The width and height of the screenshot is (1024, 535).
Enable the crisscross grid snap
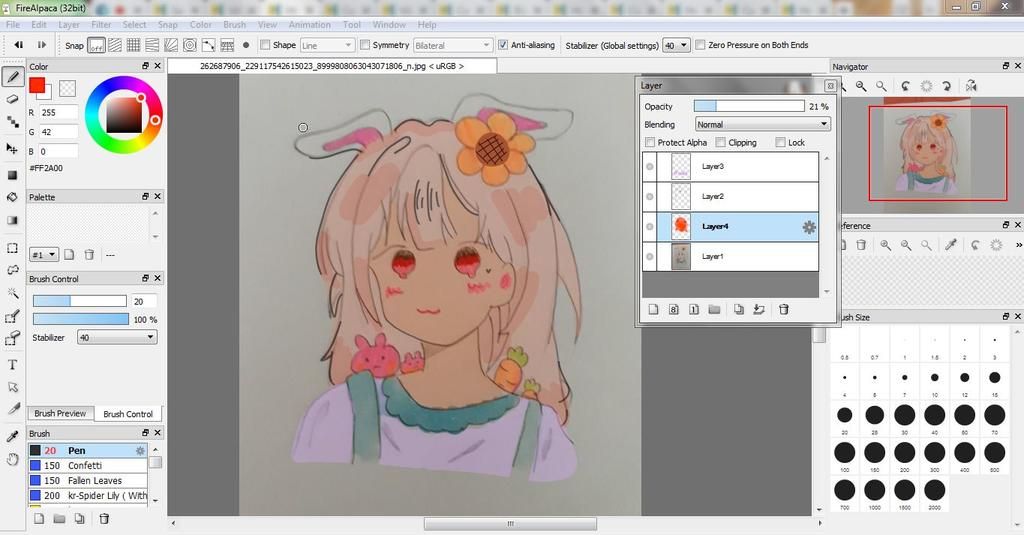[x=133, y=45]
